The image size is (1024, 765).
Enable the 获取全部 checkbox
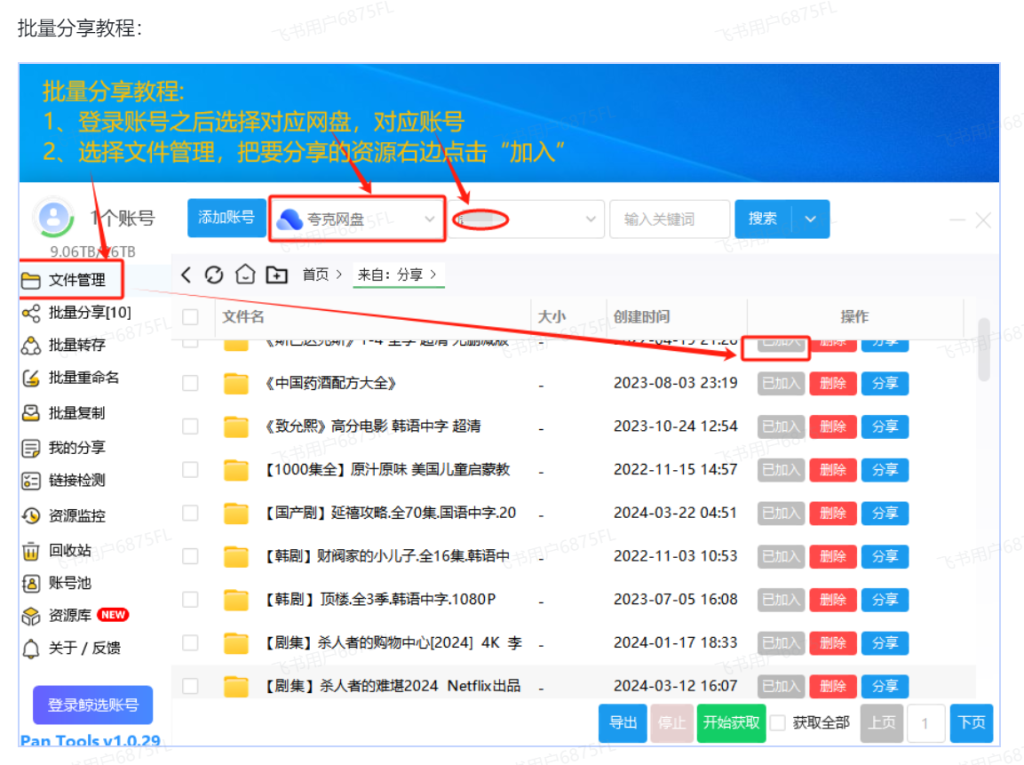777,722
